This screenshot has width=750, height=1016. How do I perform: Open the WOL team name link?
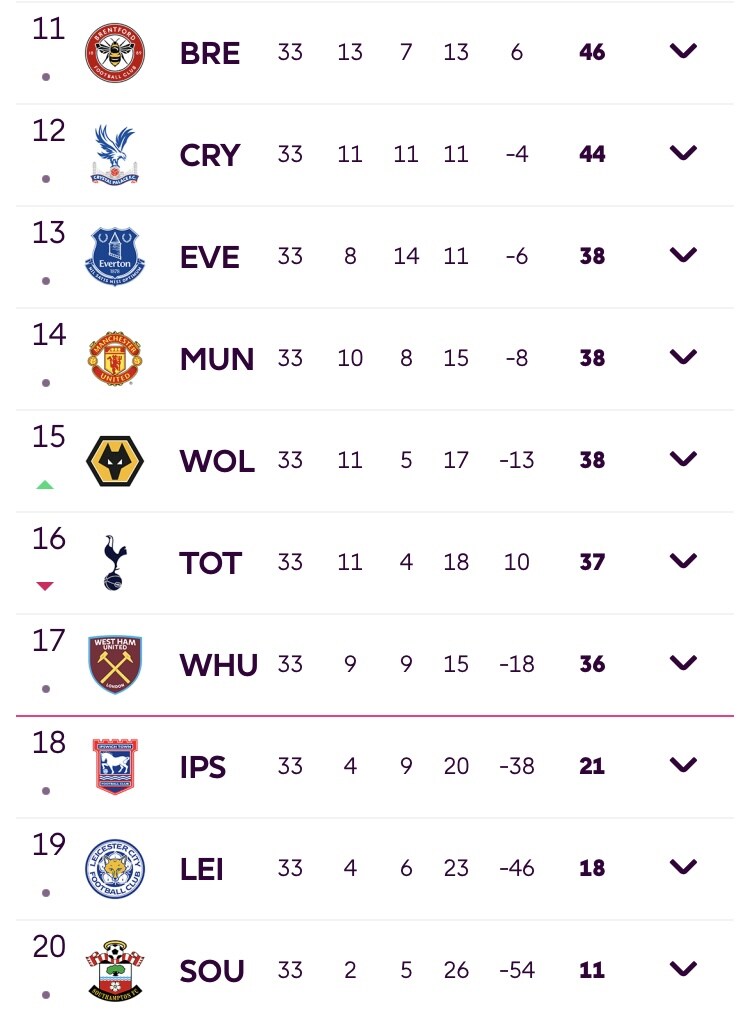click(217, 461)
